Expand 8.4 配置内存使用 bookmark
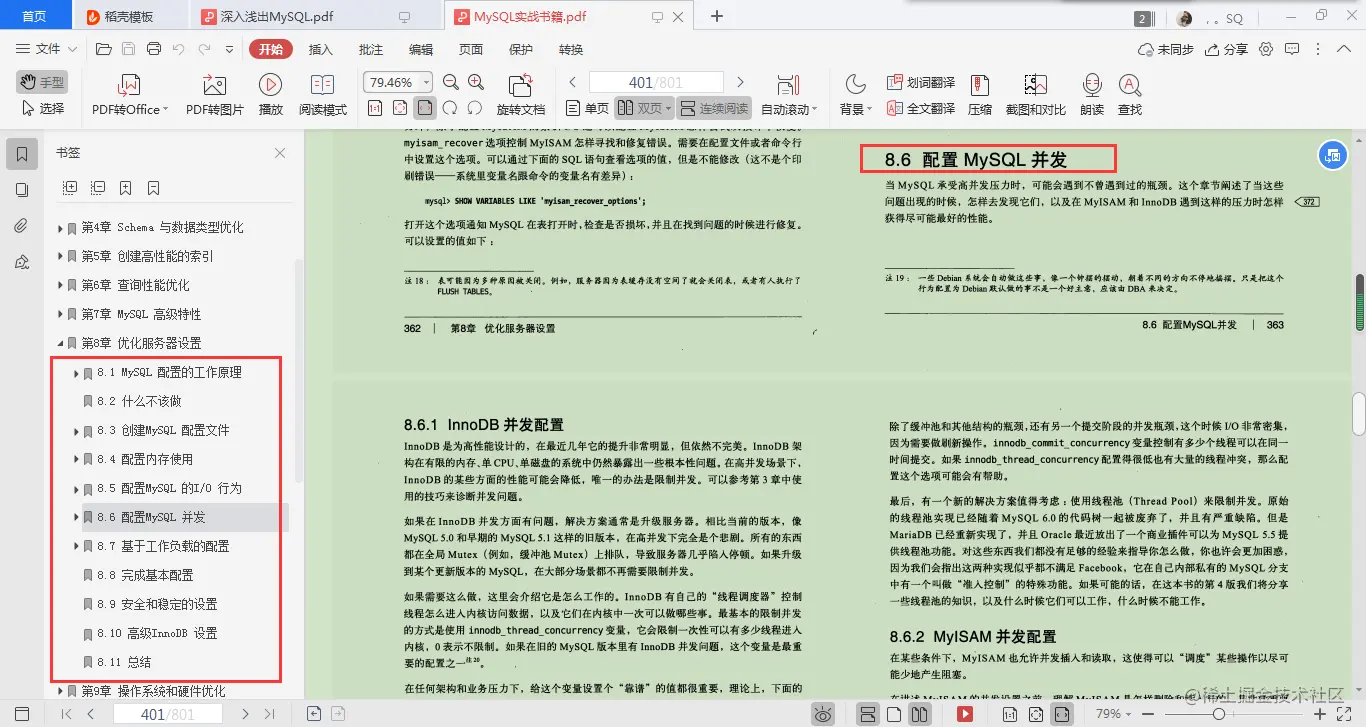 [76, 460]
